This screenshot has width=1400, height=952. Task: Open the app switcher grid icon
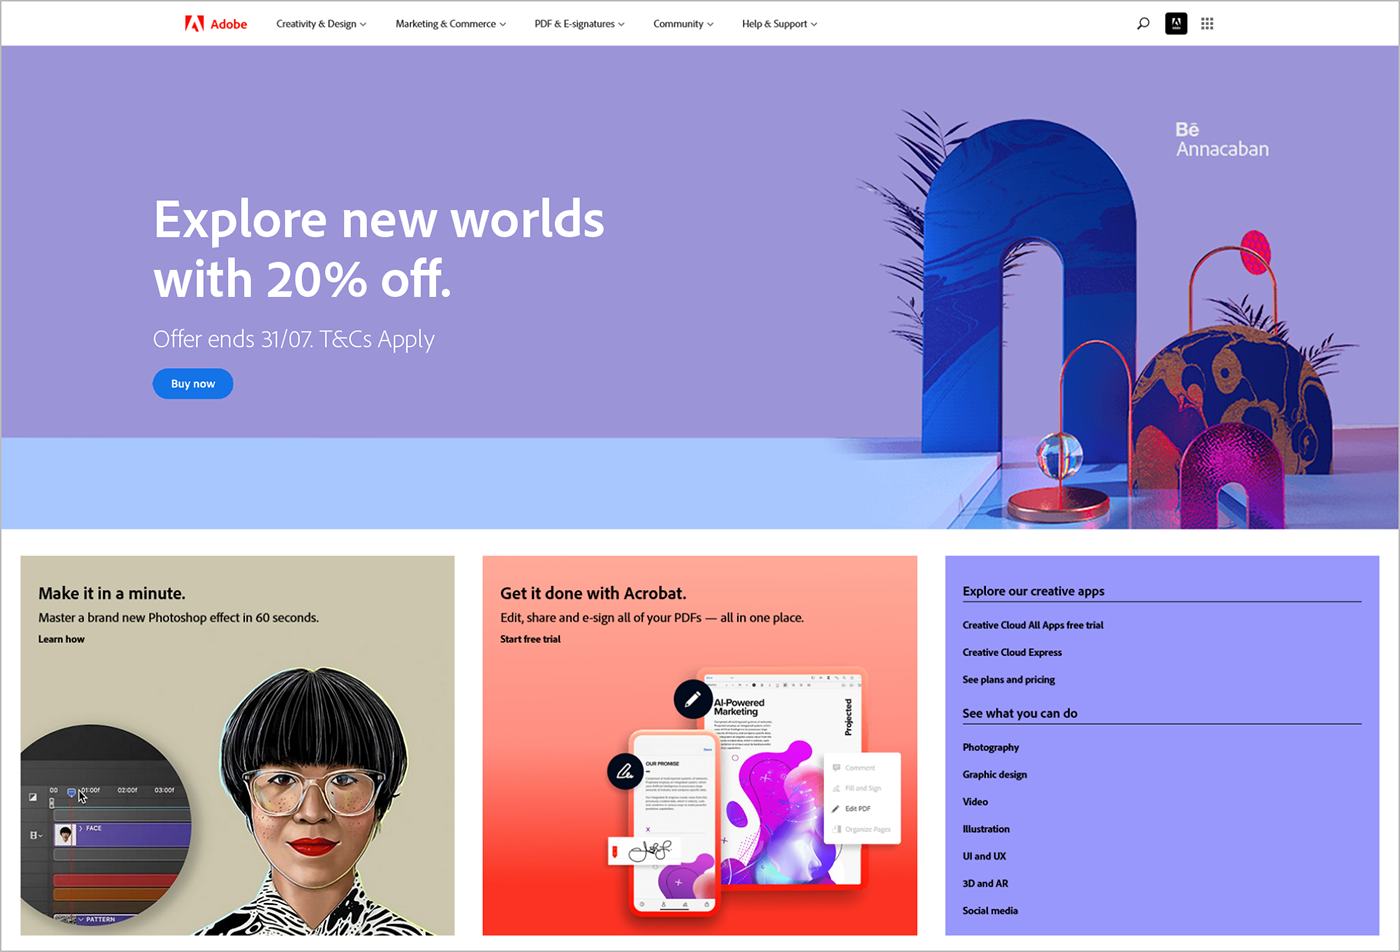pyautogui.click(x=1207, y=23)
